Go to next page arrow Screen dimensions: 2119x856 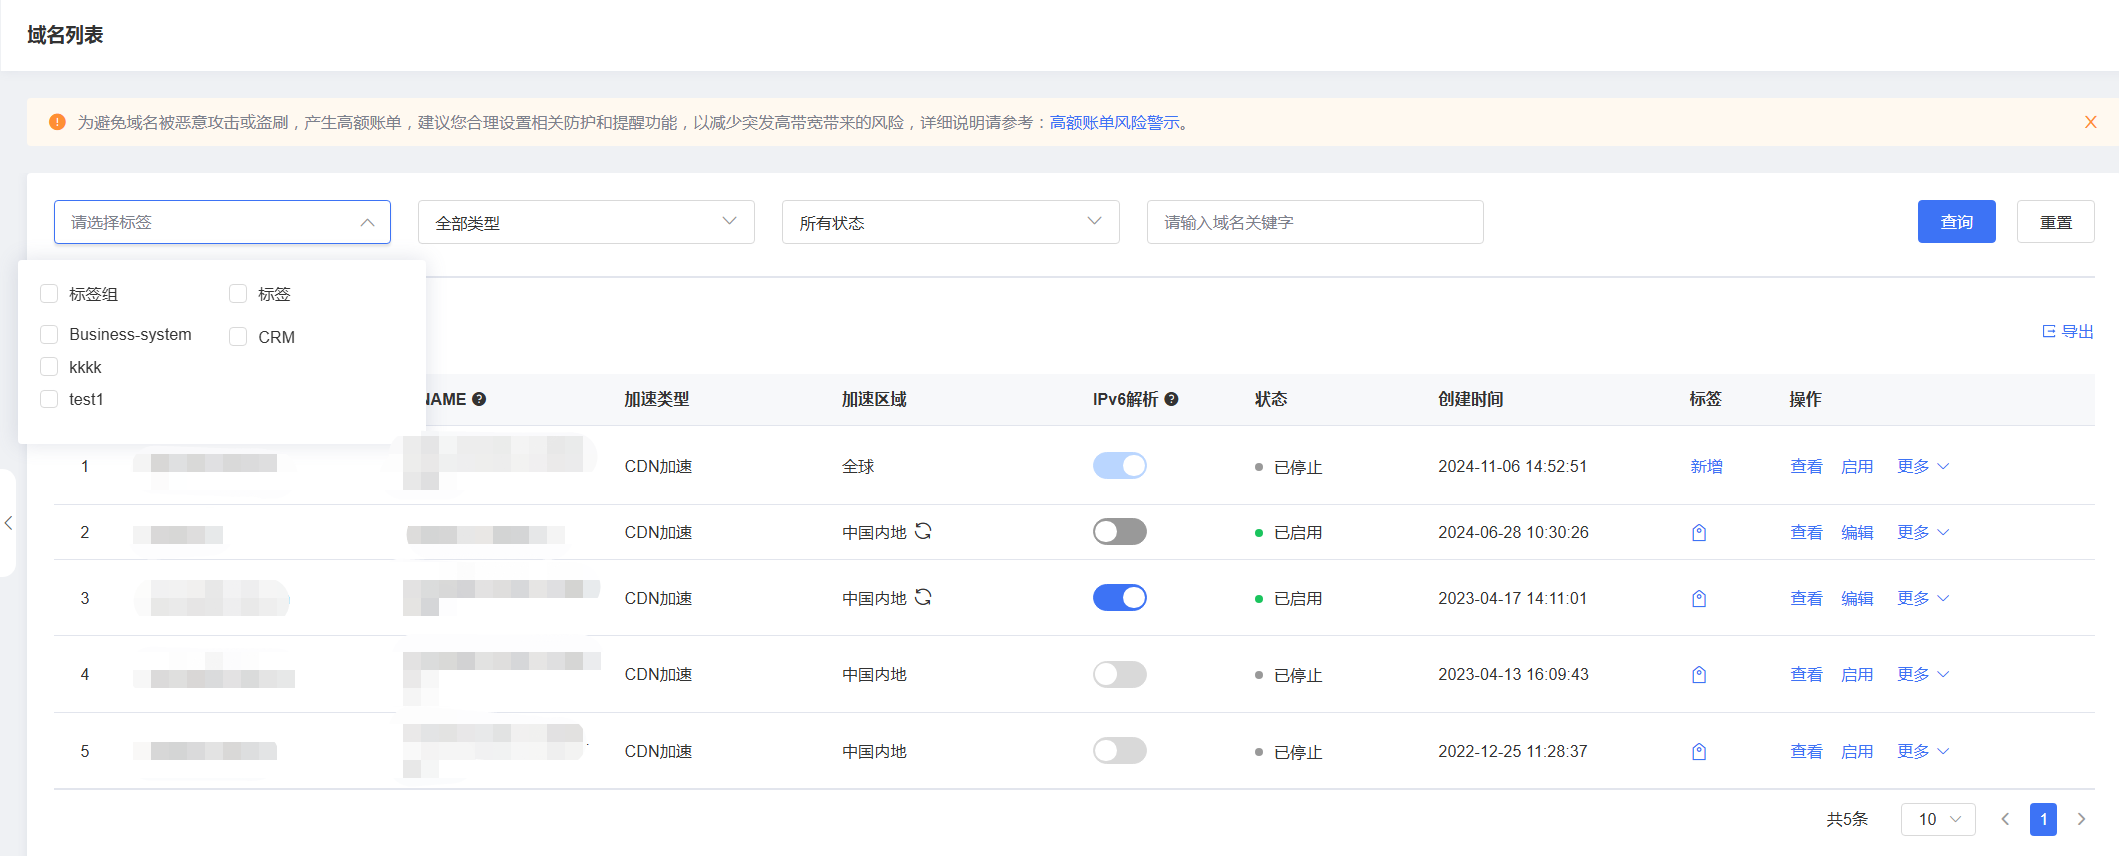[2082, 819]
